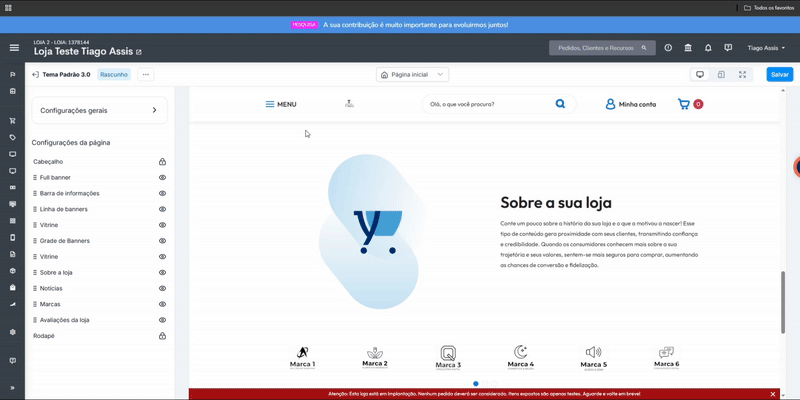The height and width of the screenshot is (400, 800).
Task: Open the document icon in left sidebar
Action: [x=13, y=254]
